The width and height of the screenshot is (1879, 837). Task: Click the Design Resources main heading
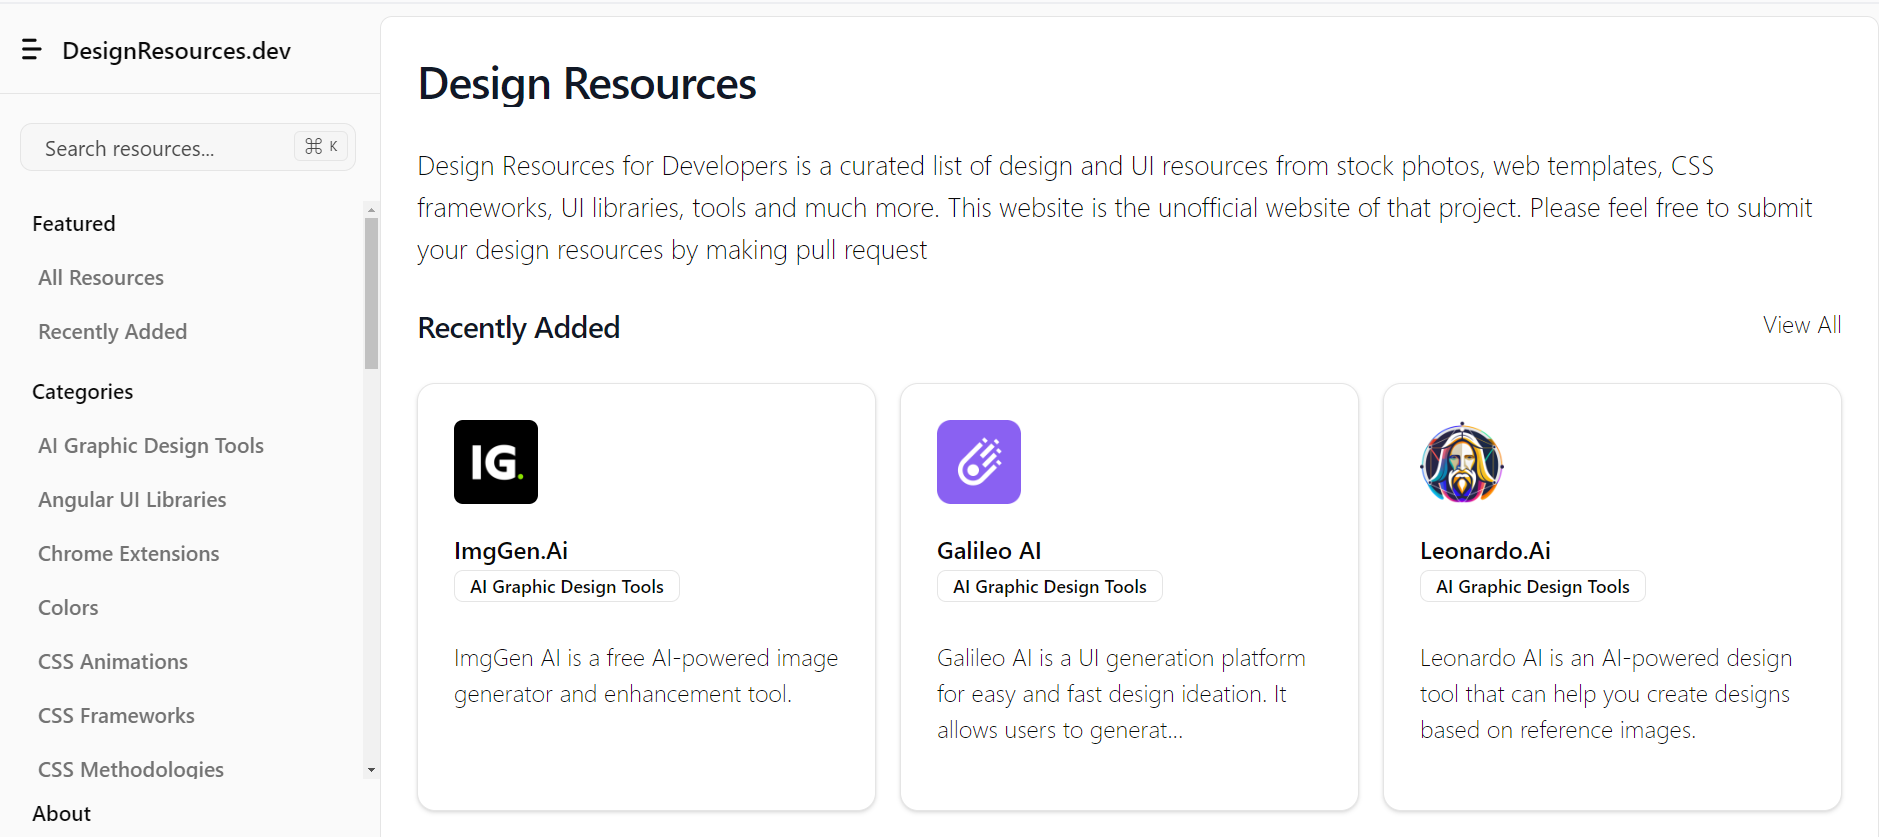pos(587,84)
